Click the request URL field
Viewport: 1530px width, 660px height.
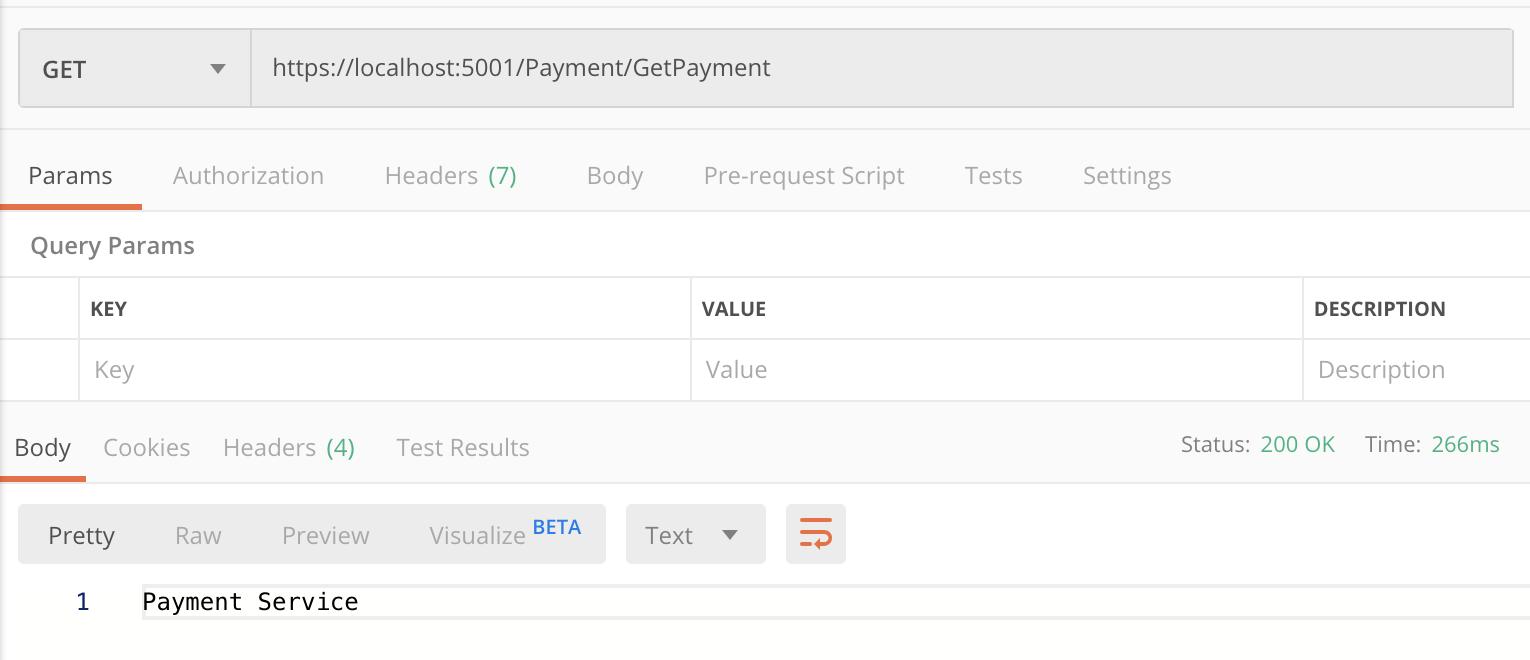click(881, 68)
